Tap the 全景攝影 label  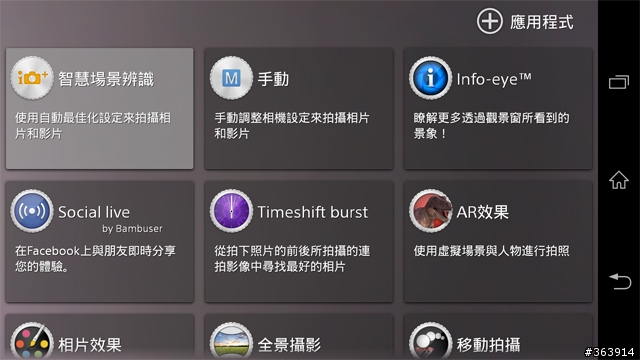289,345
